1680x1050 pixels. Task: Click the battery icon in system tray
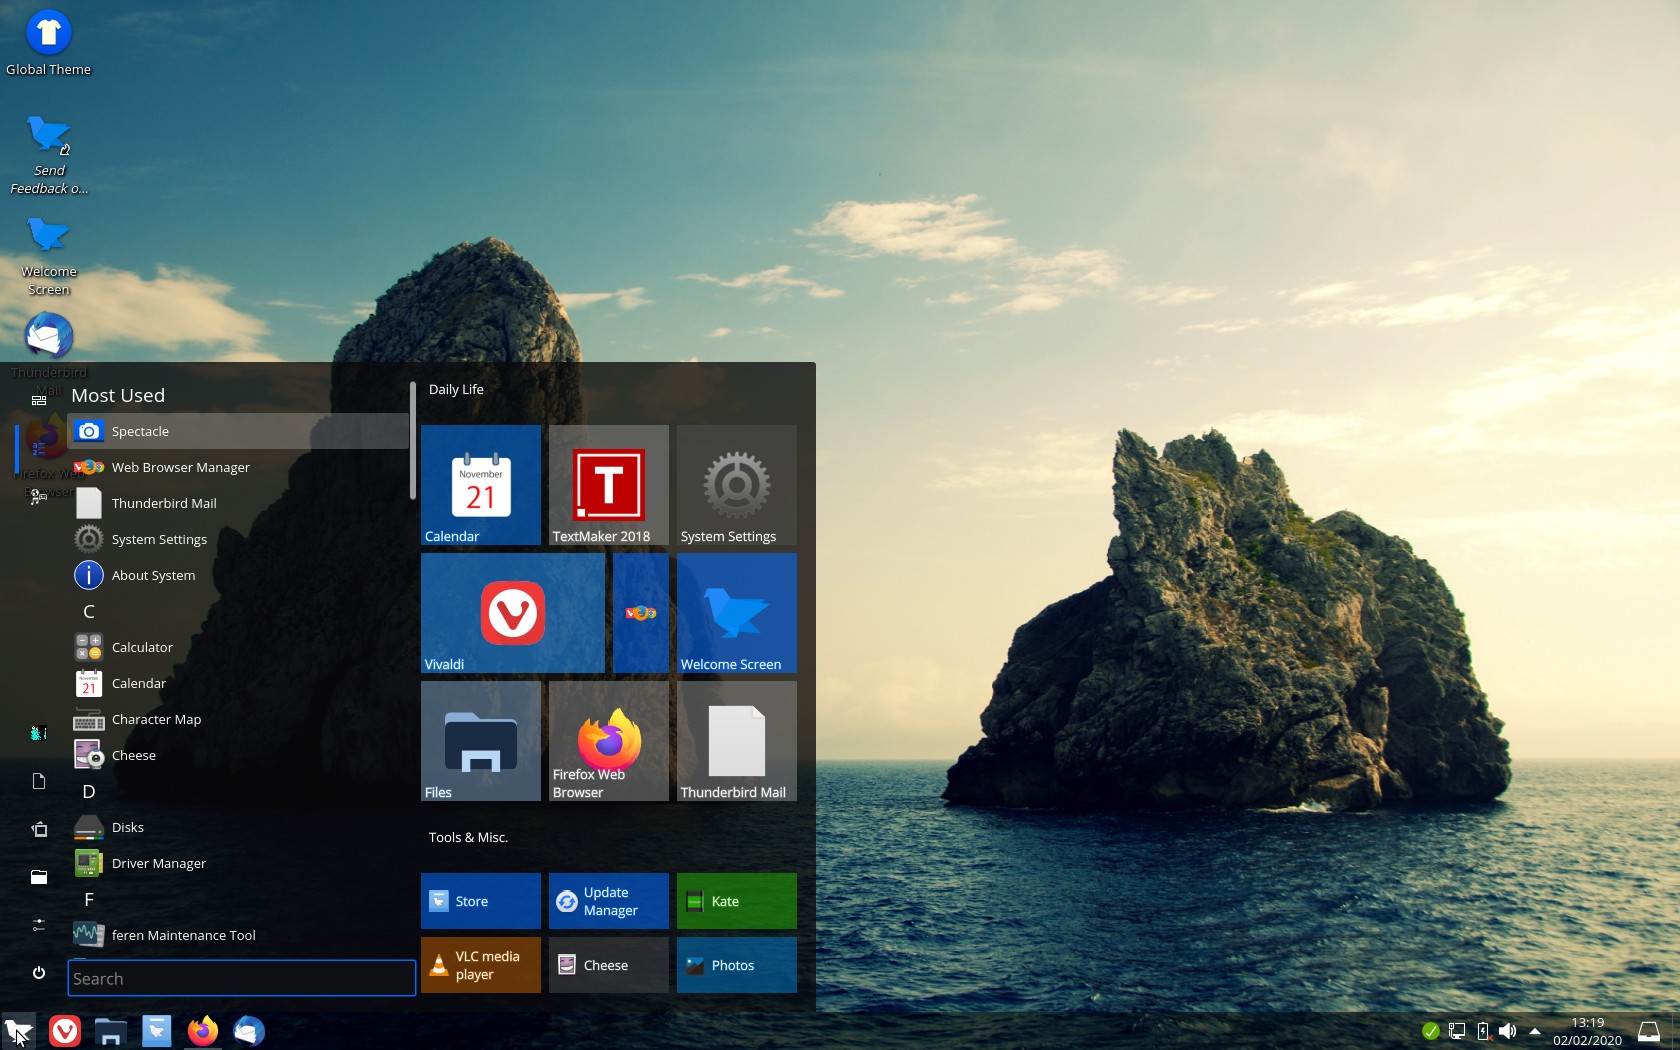[1483, 1031]
